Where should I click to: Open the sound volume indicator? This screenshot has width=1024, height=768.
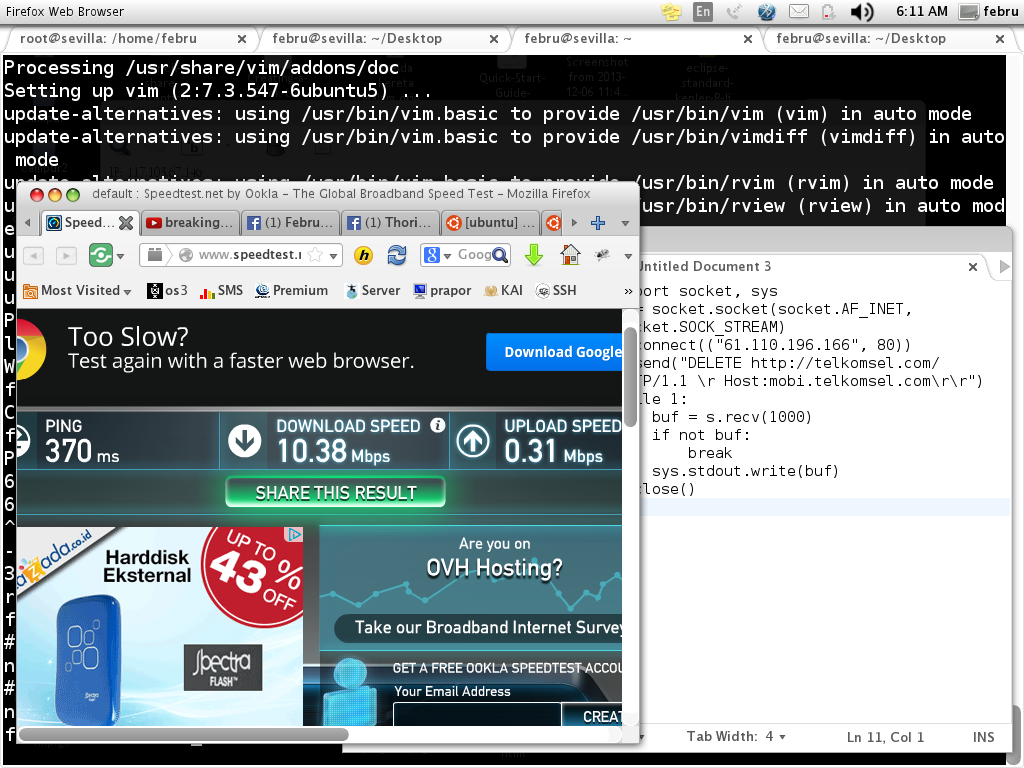[862, 12]
